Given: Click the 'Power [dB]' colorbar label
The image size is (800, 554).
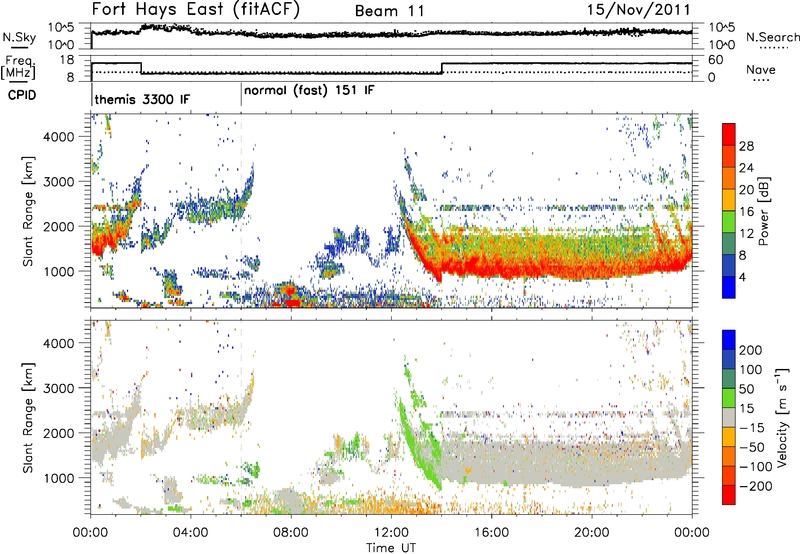Looking at the screenshot, I should click(764, 211).
